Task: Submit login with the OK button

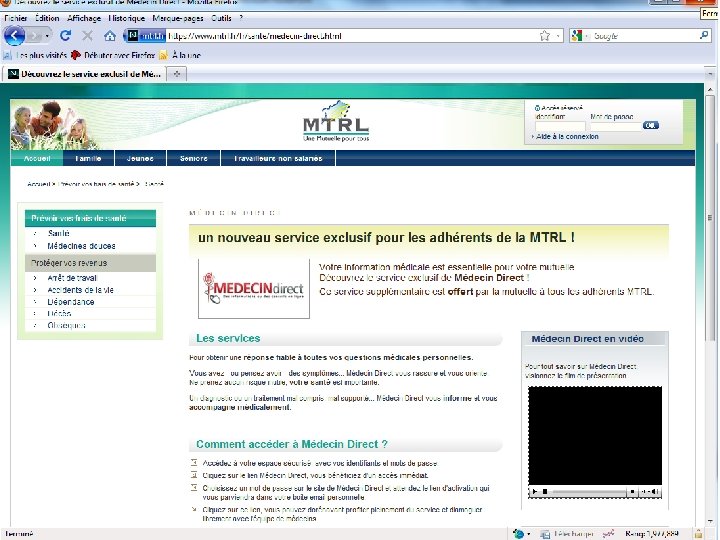Action: click(x=651, y=125)
